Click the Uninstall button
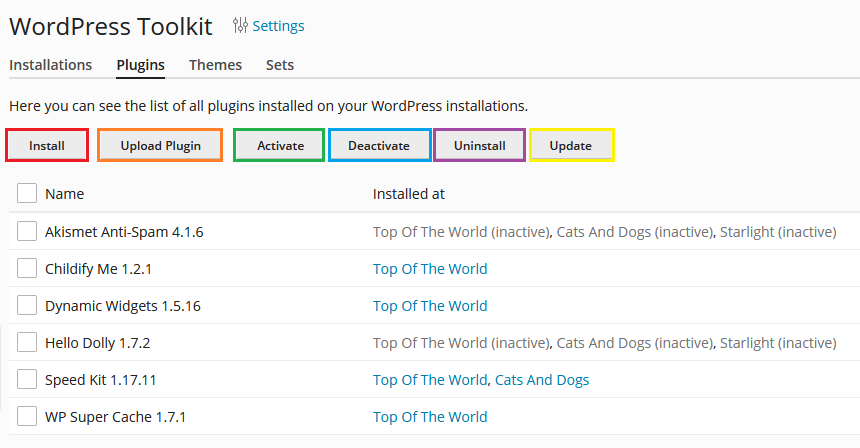860x448 pixels. [x=479, y=145]
